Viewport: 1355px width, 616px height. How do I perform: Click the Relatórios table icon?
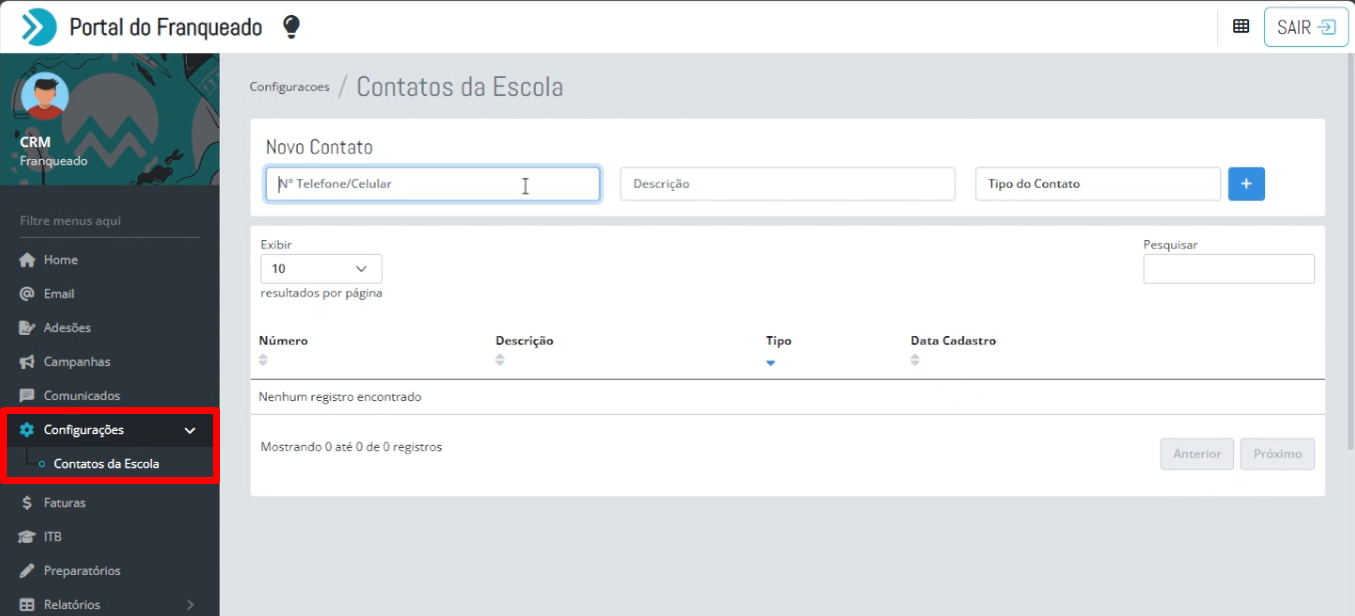[27, 605]
